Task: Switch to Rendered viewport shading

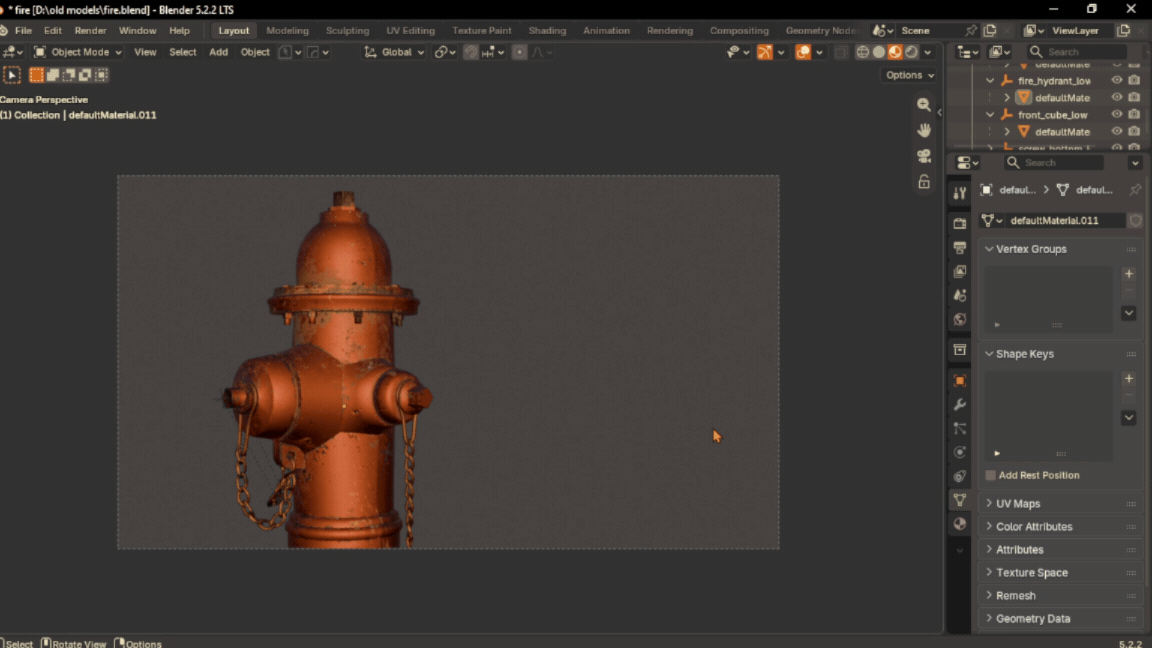Action: click(x=911, y=52)
